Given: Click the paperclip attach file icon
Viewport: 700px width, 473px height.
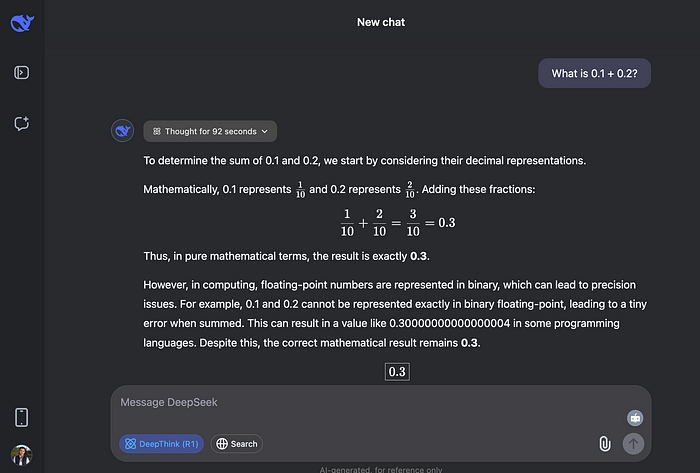Looking at the screenshot, I should point(604,444).
